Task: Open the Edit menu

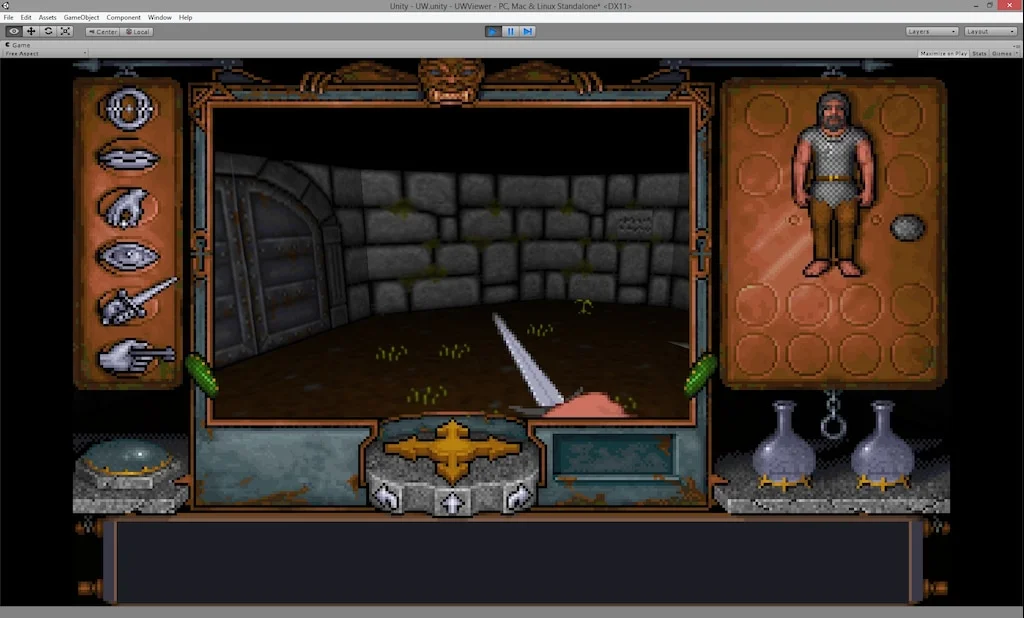Action: coord(26,18)
